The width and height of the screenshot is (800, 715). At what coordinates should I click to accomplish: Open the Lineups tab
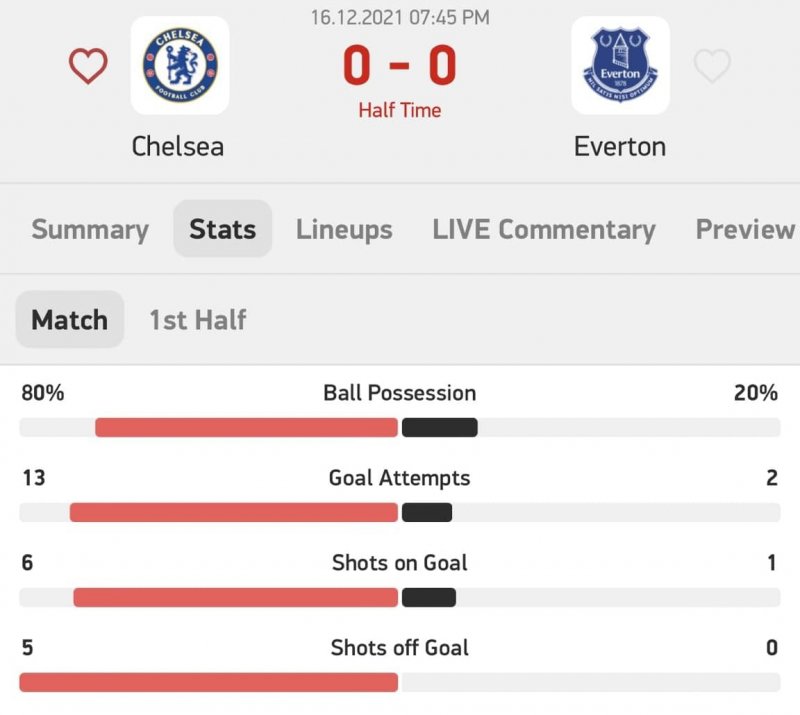click(x=344, y=229)
